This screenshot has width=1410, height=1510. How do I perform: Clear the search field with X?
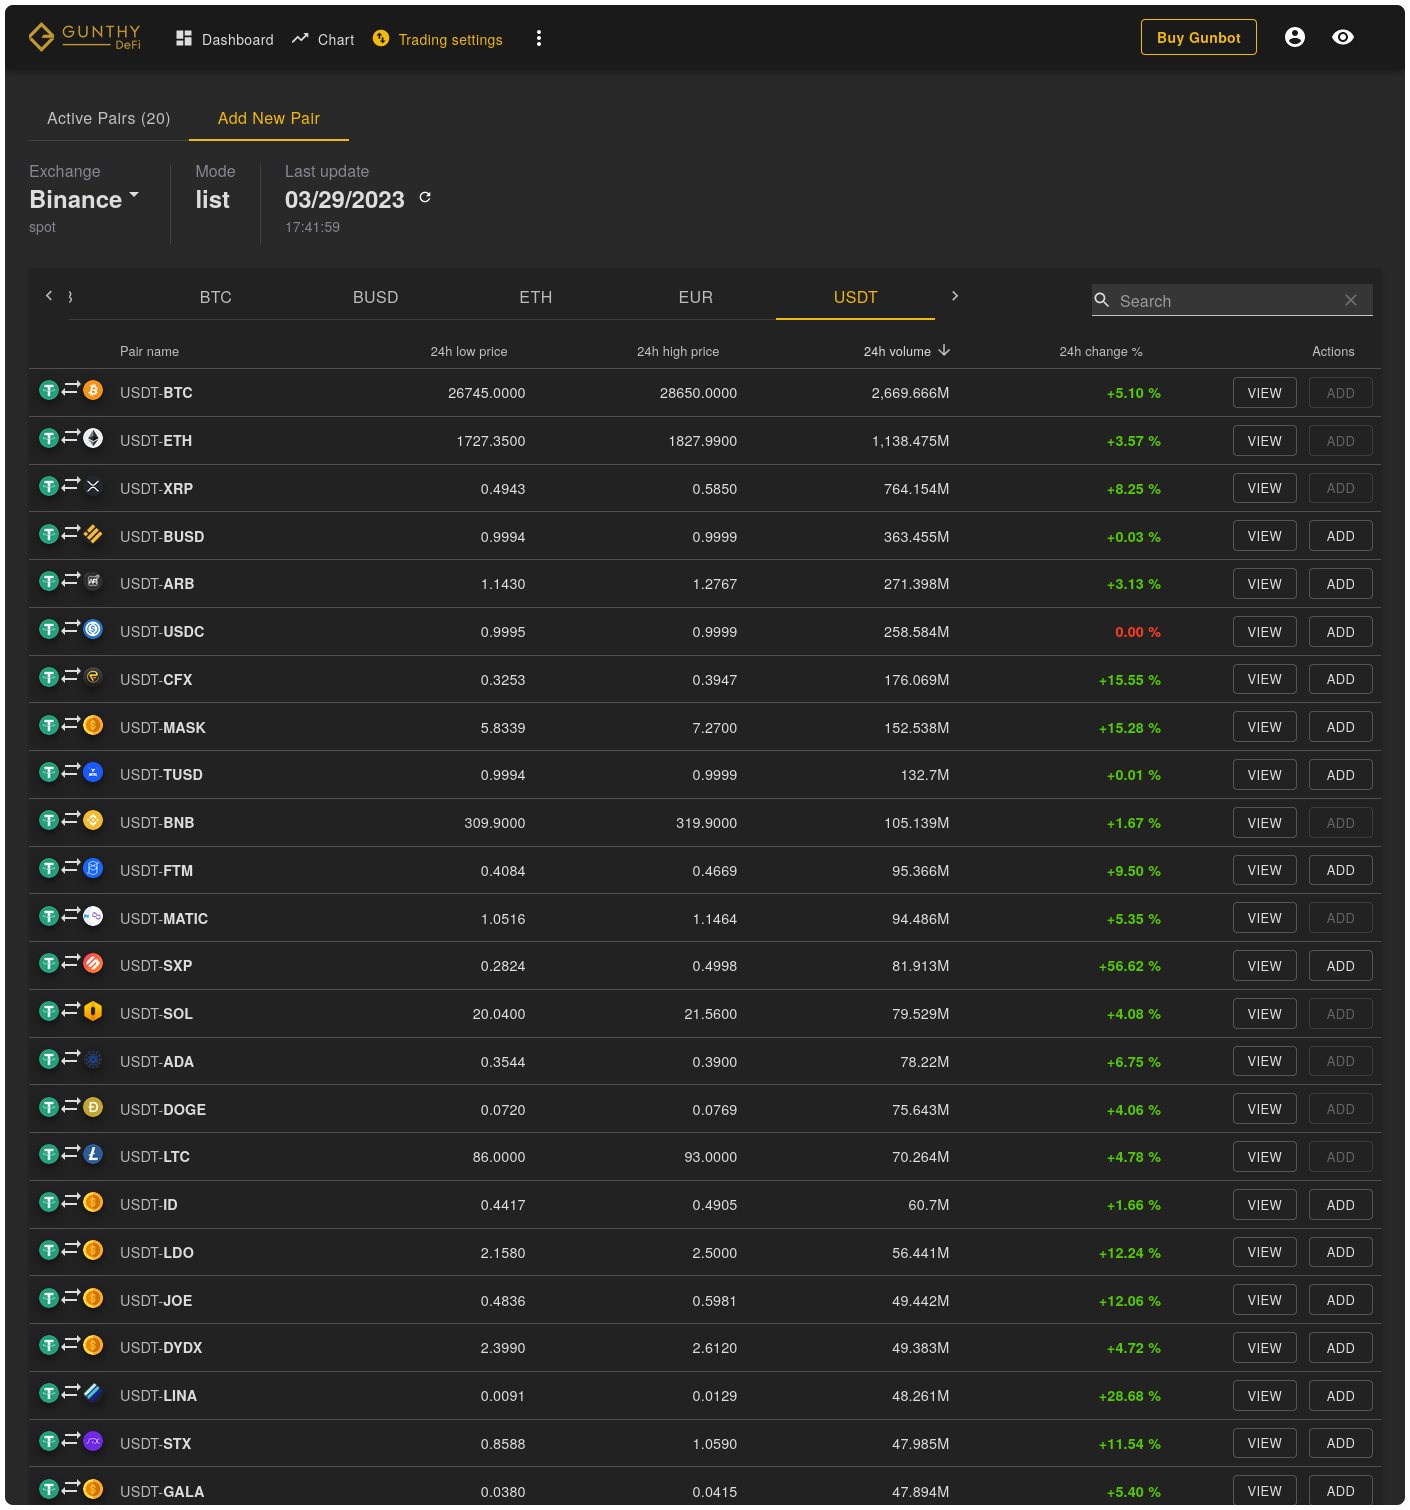[1351, 300]
